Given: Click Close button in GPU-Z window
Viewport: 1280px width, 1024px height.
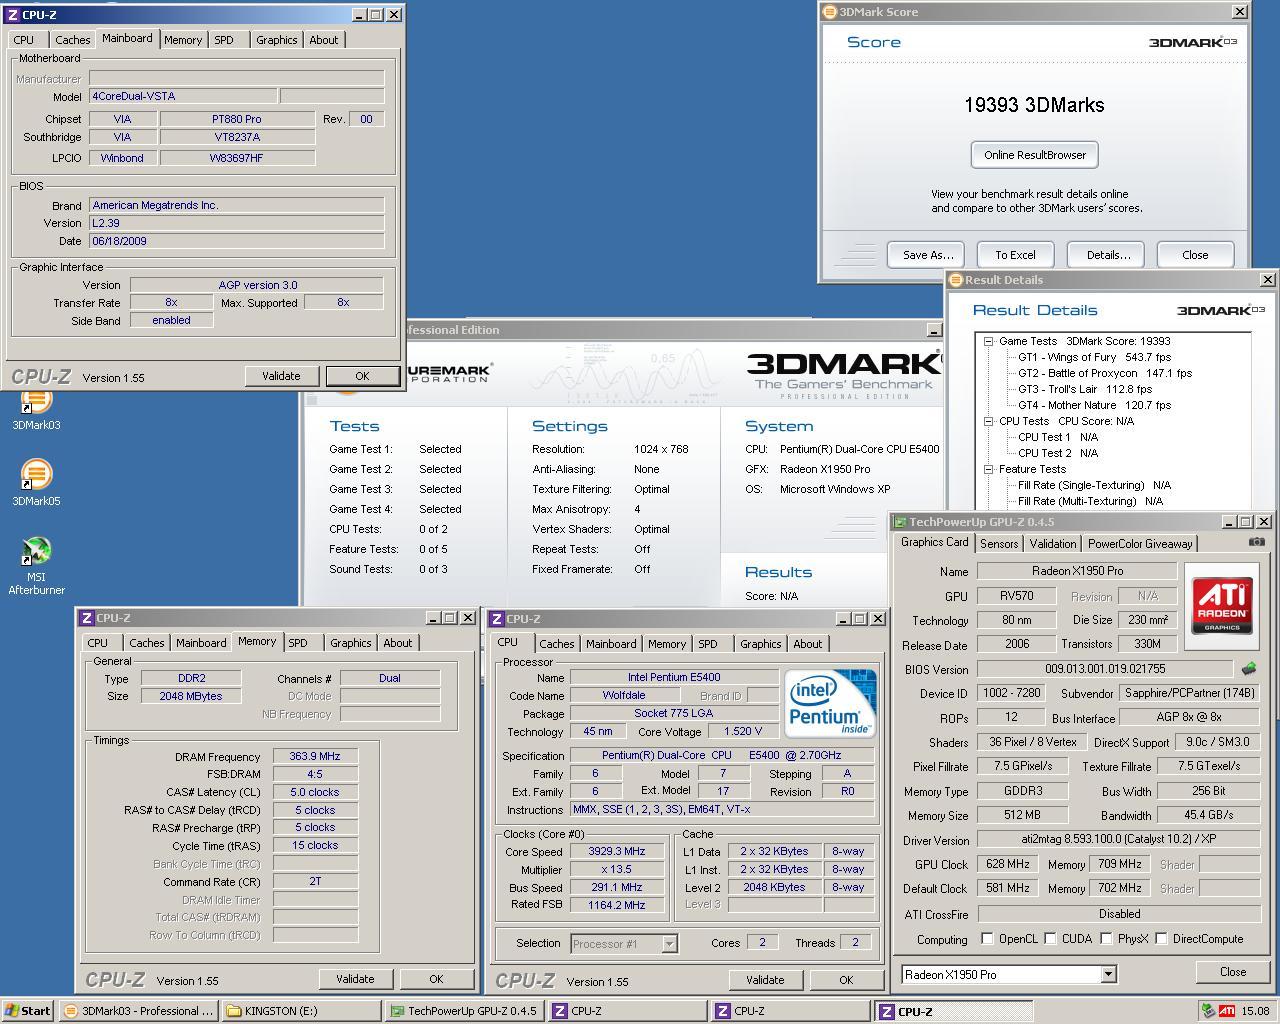Looking at the screenshot, I should [x=1233, y=972].
